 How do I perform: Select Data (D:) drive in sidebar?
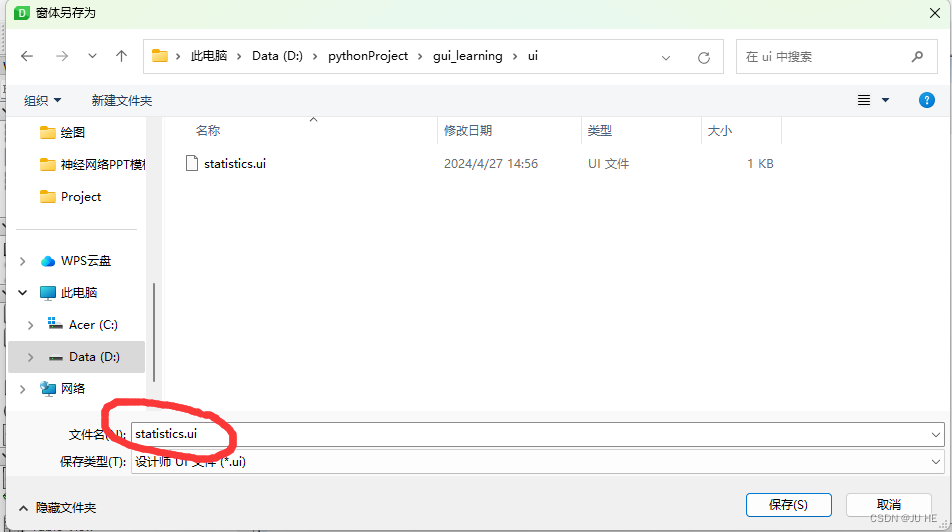coord(94,357)
